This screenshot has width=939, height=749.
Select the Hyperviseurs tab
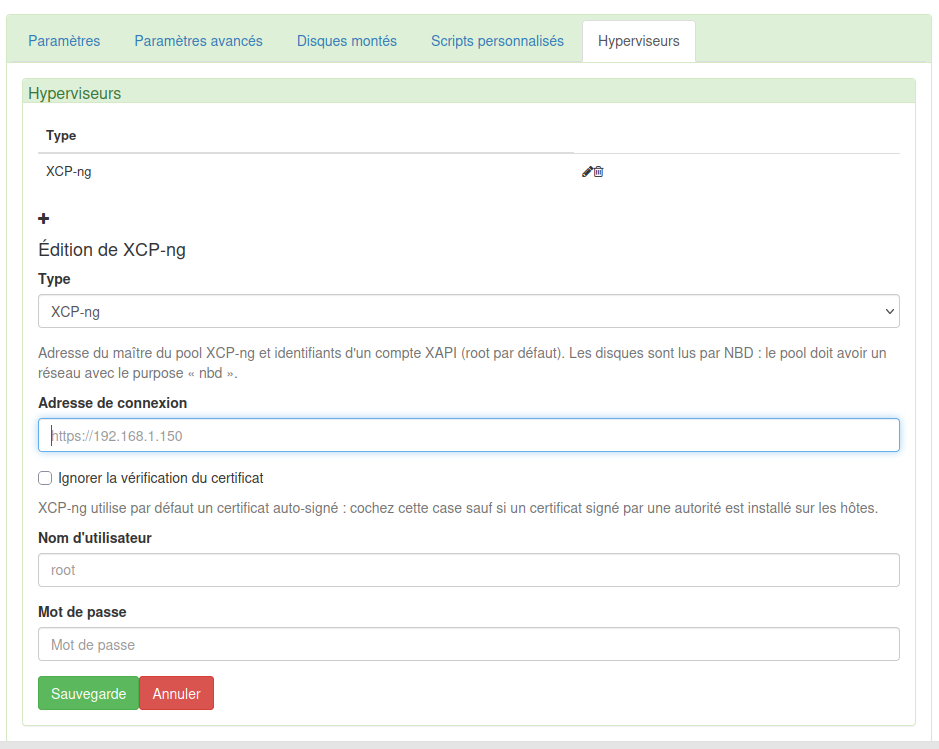tap(638, 41)
